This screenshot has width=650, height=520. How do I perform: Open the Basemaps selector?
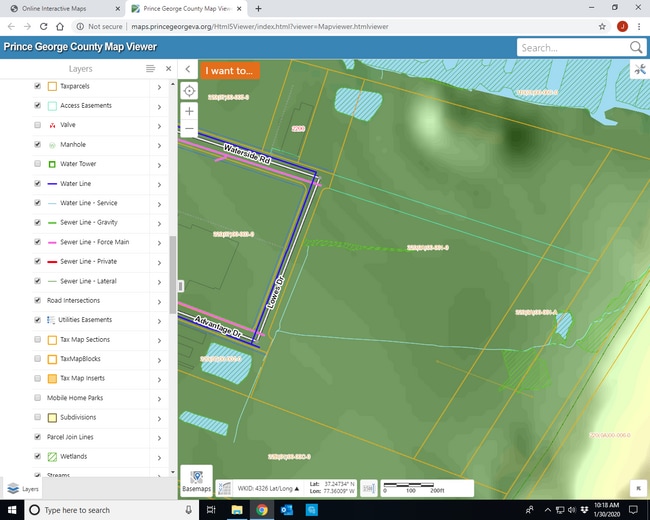pyautogui.click(x=197, y=481)
